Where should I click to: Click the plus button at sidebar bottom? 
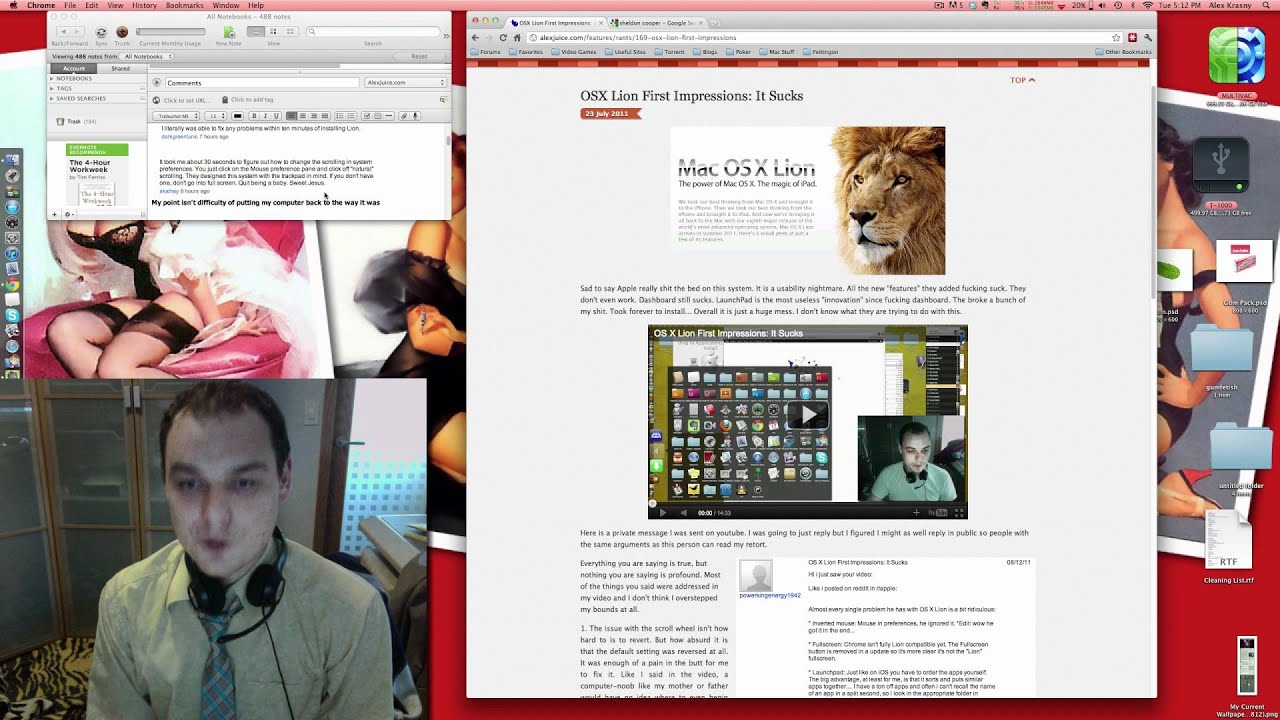[x=55, y=214]
